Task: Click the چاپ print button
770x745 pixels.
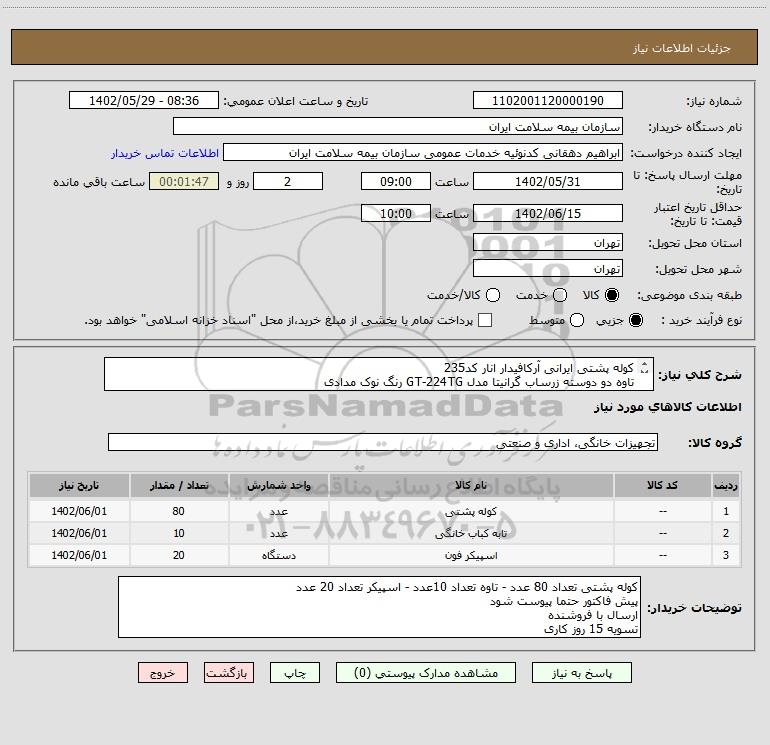Action: (x=295, y=673)
